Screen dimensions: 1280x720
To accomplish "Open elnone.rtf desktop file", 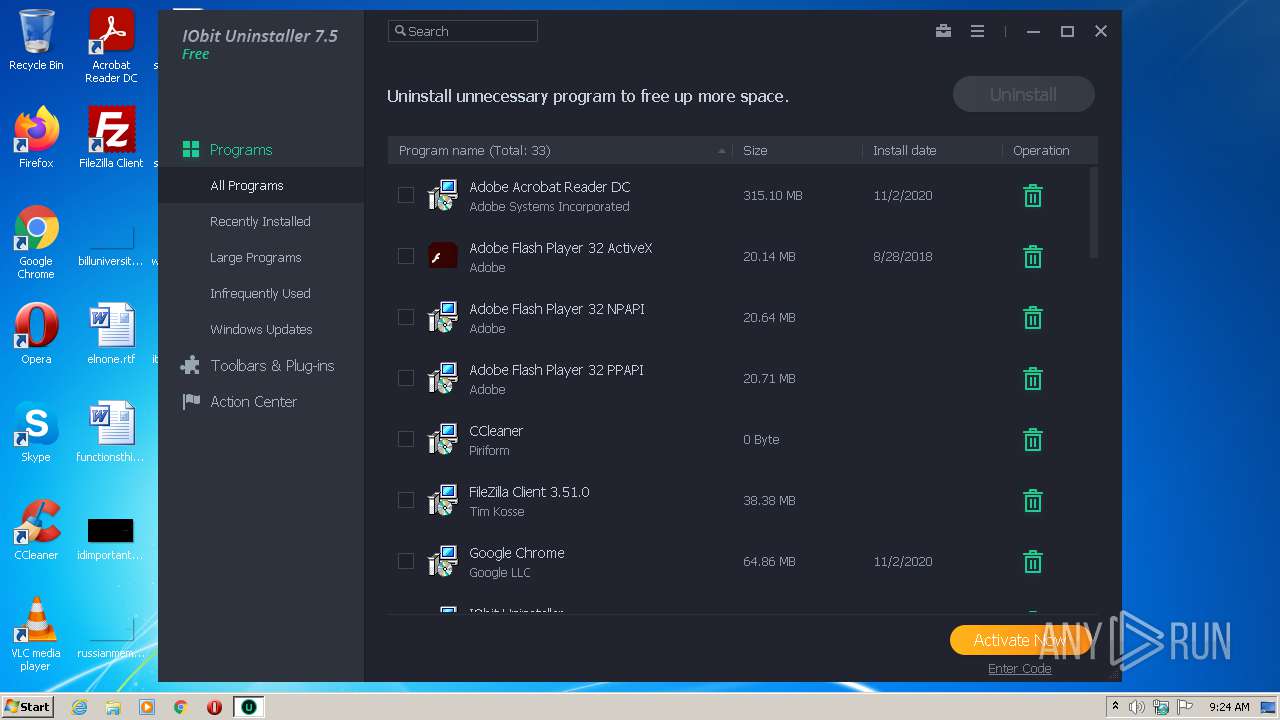I will click(x=111, y=334).
